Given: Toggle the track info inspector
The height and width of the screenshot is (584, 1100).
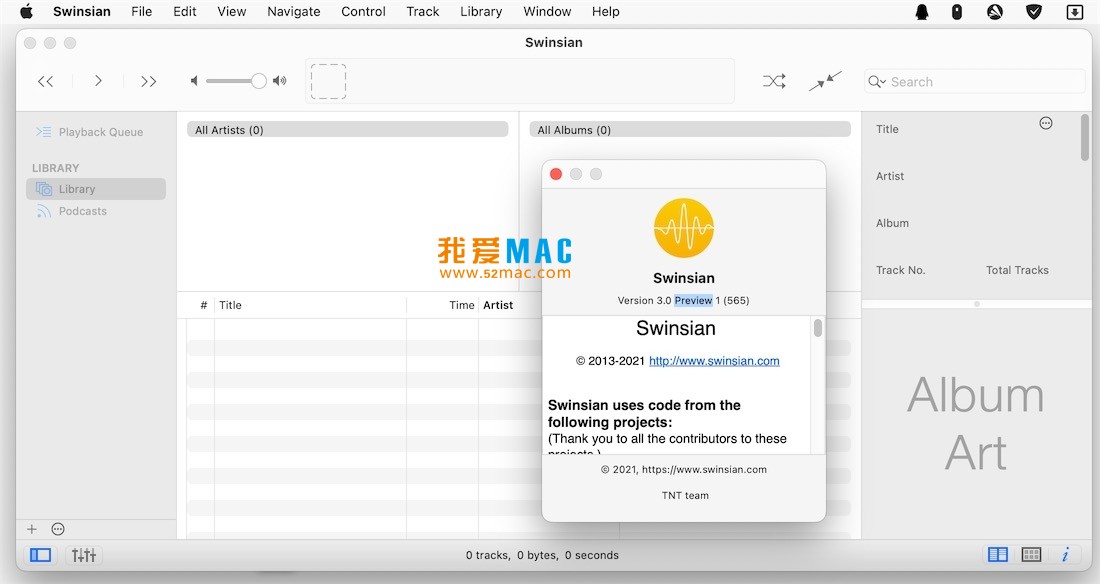Looking at the screenshot, I should click(1065, 555).
